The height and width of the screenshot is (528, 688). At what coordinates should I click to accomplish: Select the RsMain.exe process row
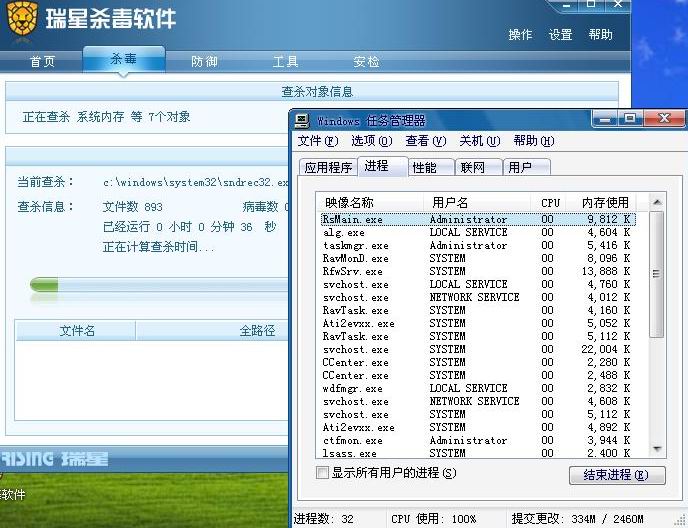478,219
